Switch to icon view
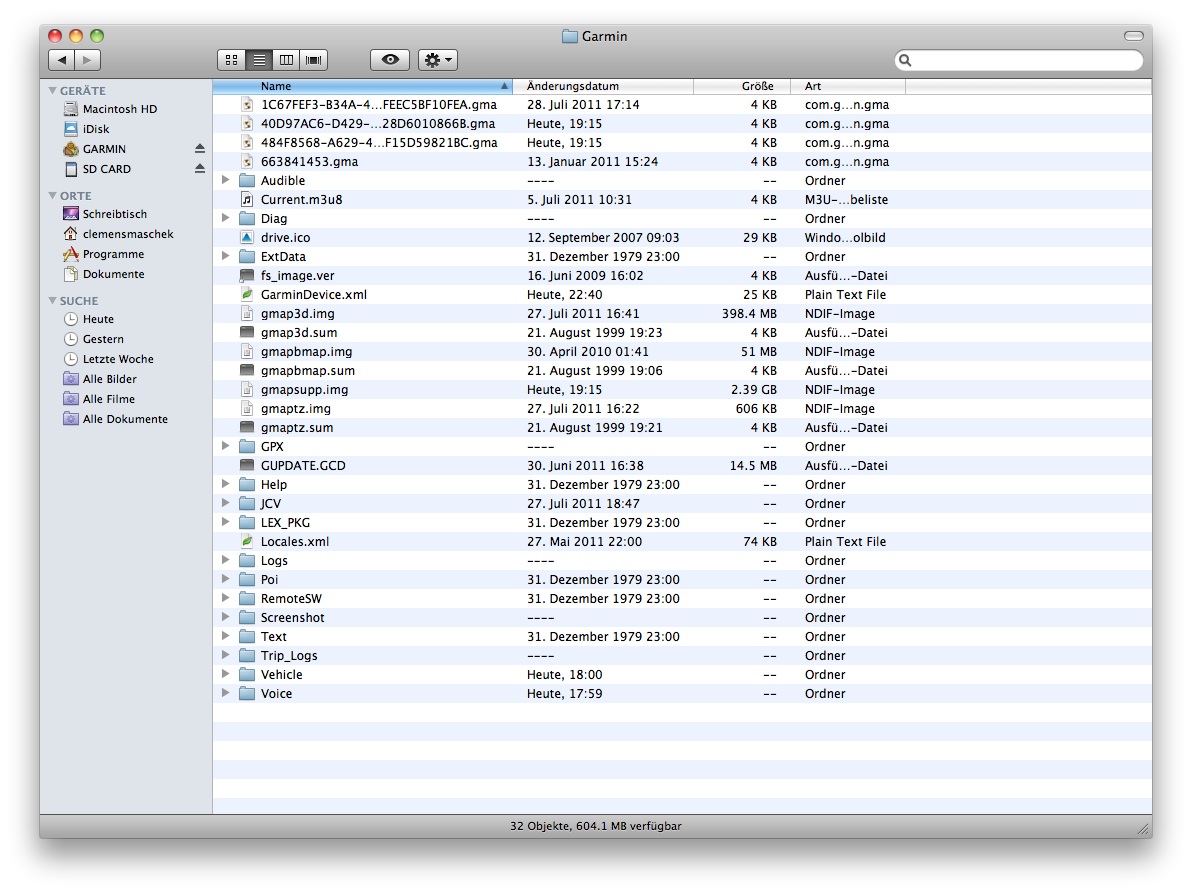This screenshot has height=893, width=1192. (x=231, y=60)
